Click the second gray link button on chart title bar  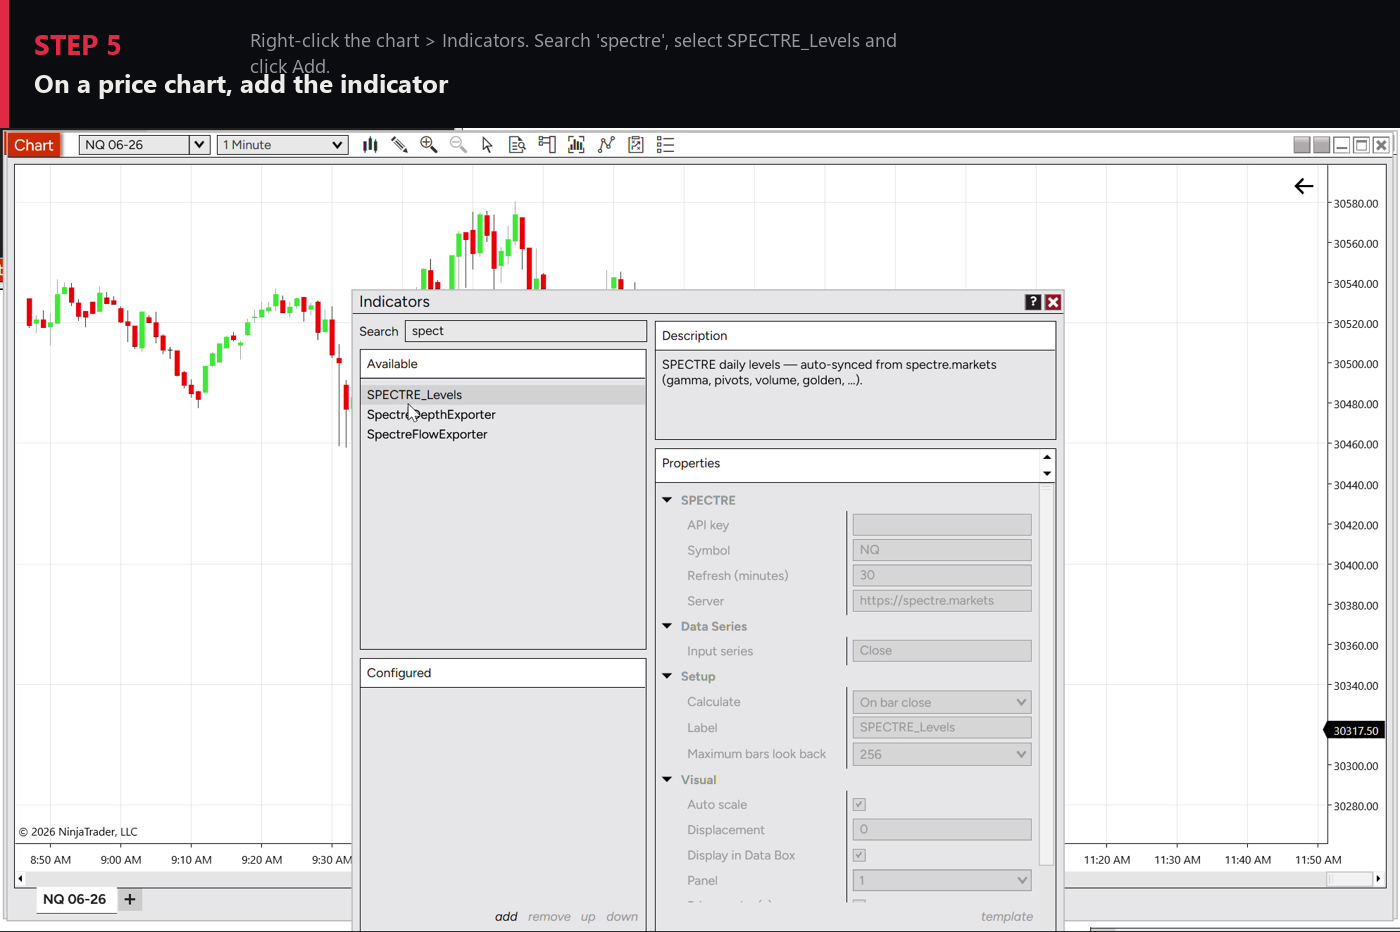coord(1322,145)
